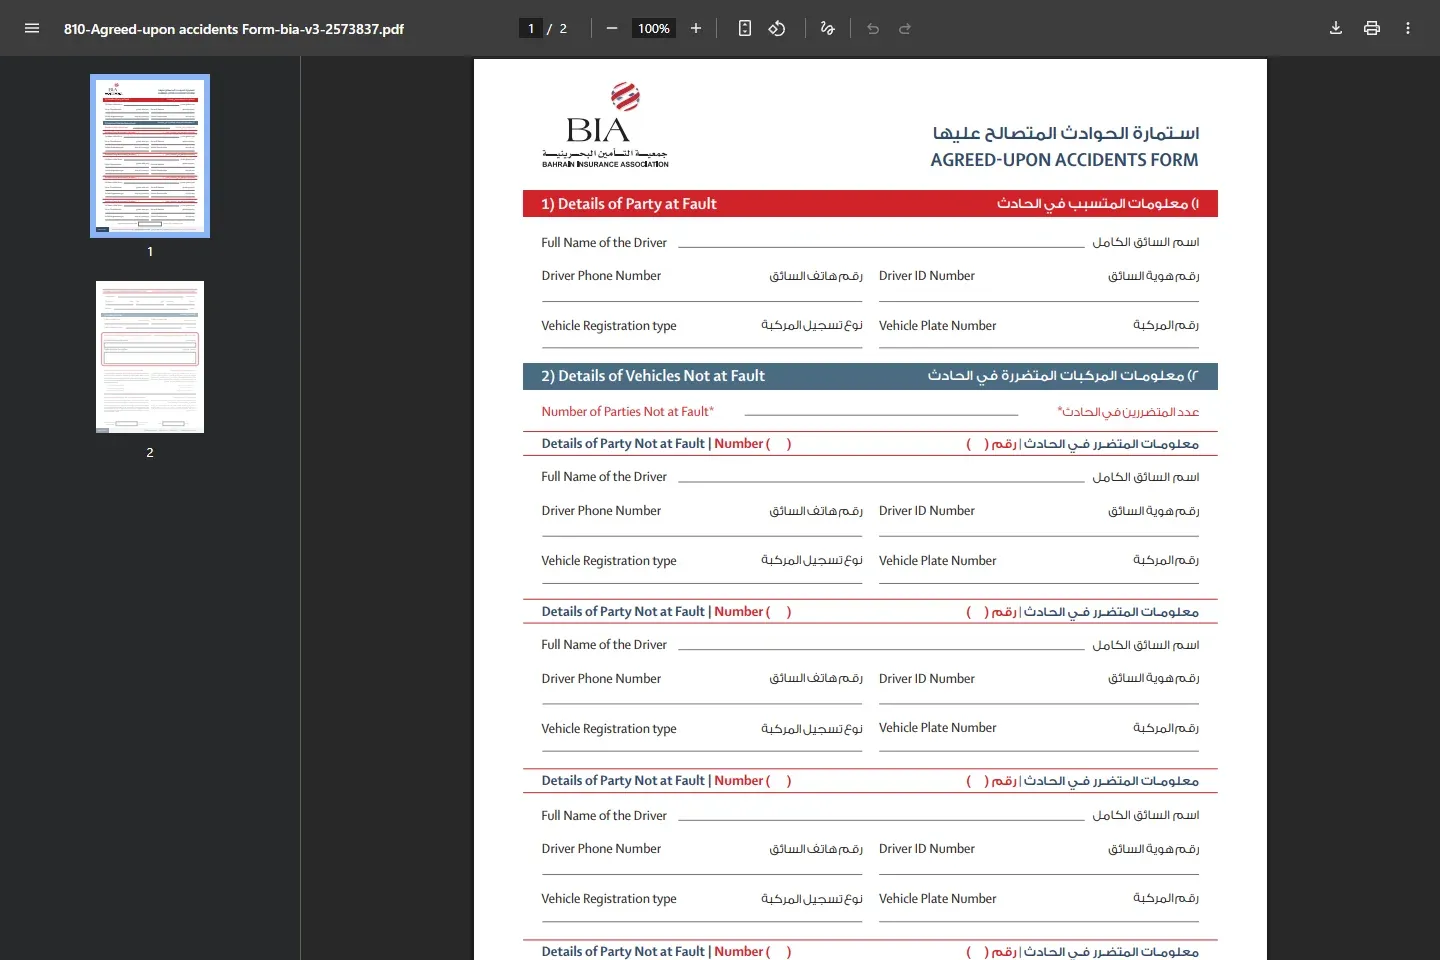Click the BIA logo in the document
The height and width of the screenshot is (960, 1440).
coord(605,125)
